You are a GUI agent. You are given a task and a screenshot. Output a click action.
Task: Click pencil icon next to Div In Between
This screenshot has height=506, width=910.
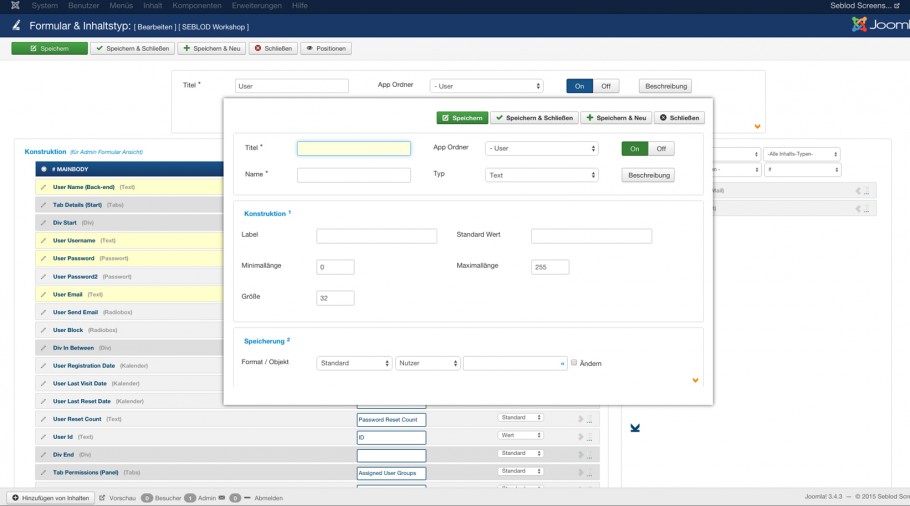click(44, 348)
